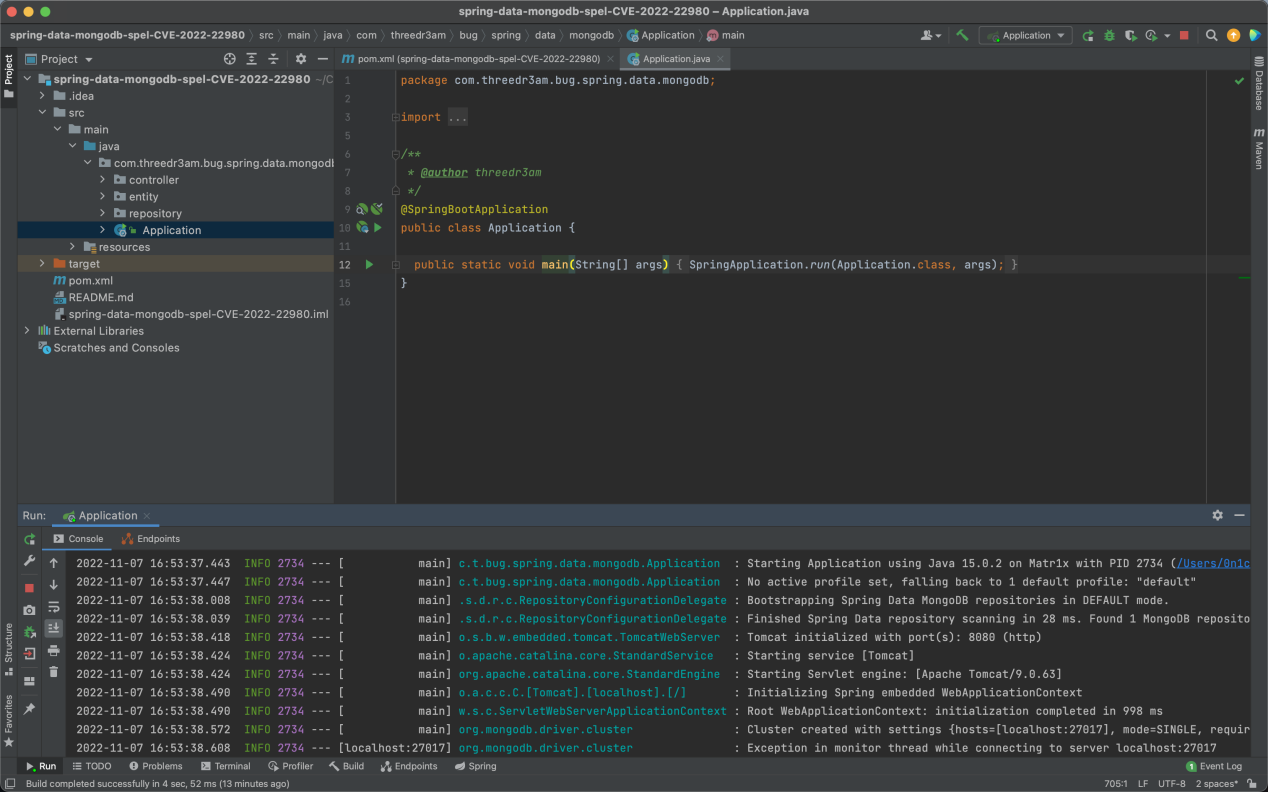Click the /Users path link in console

click(x=1213, y=564)
